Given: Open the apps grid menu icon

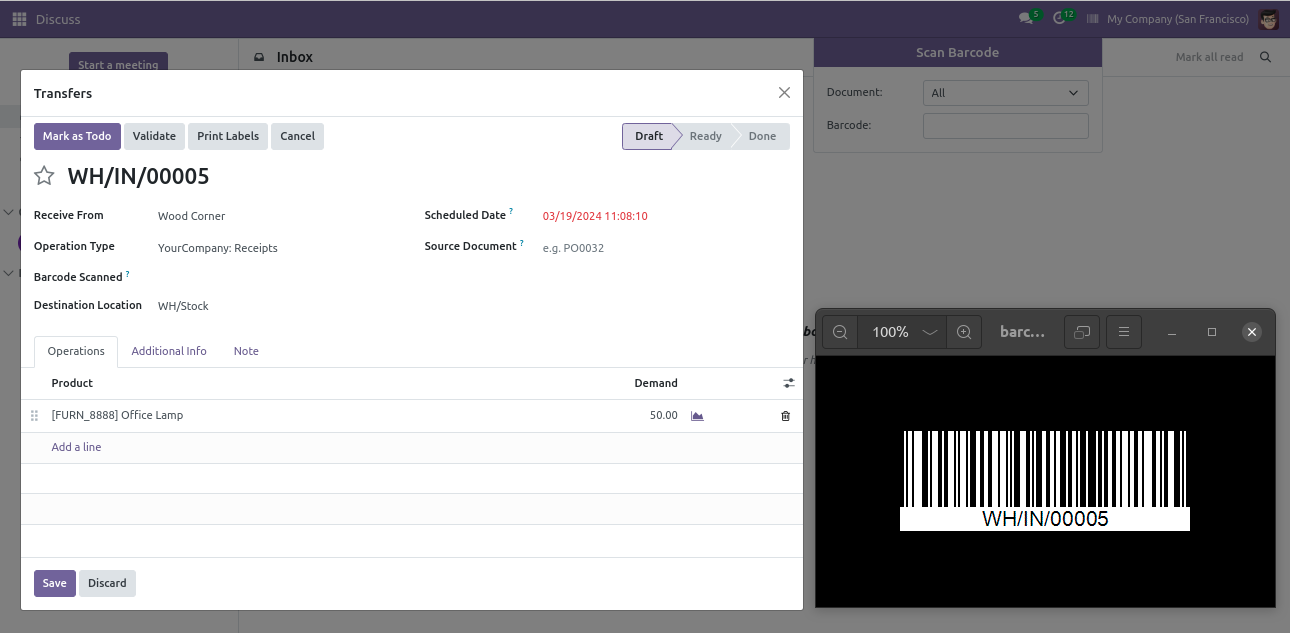Looking at the screenshot, I should tap(19, 19).
